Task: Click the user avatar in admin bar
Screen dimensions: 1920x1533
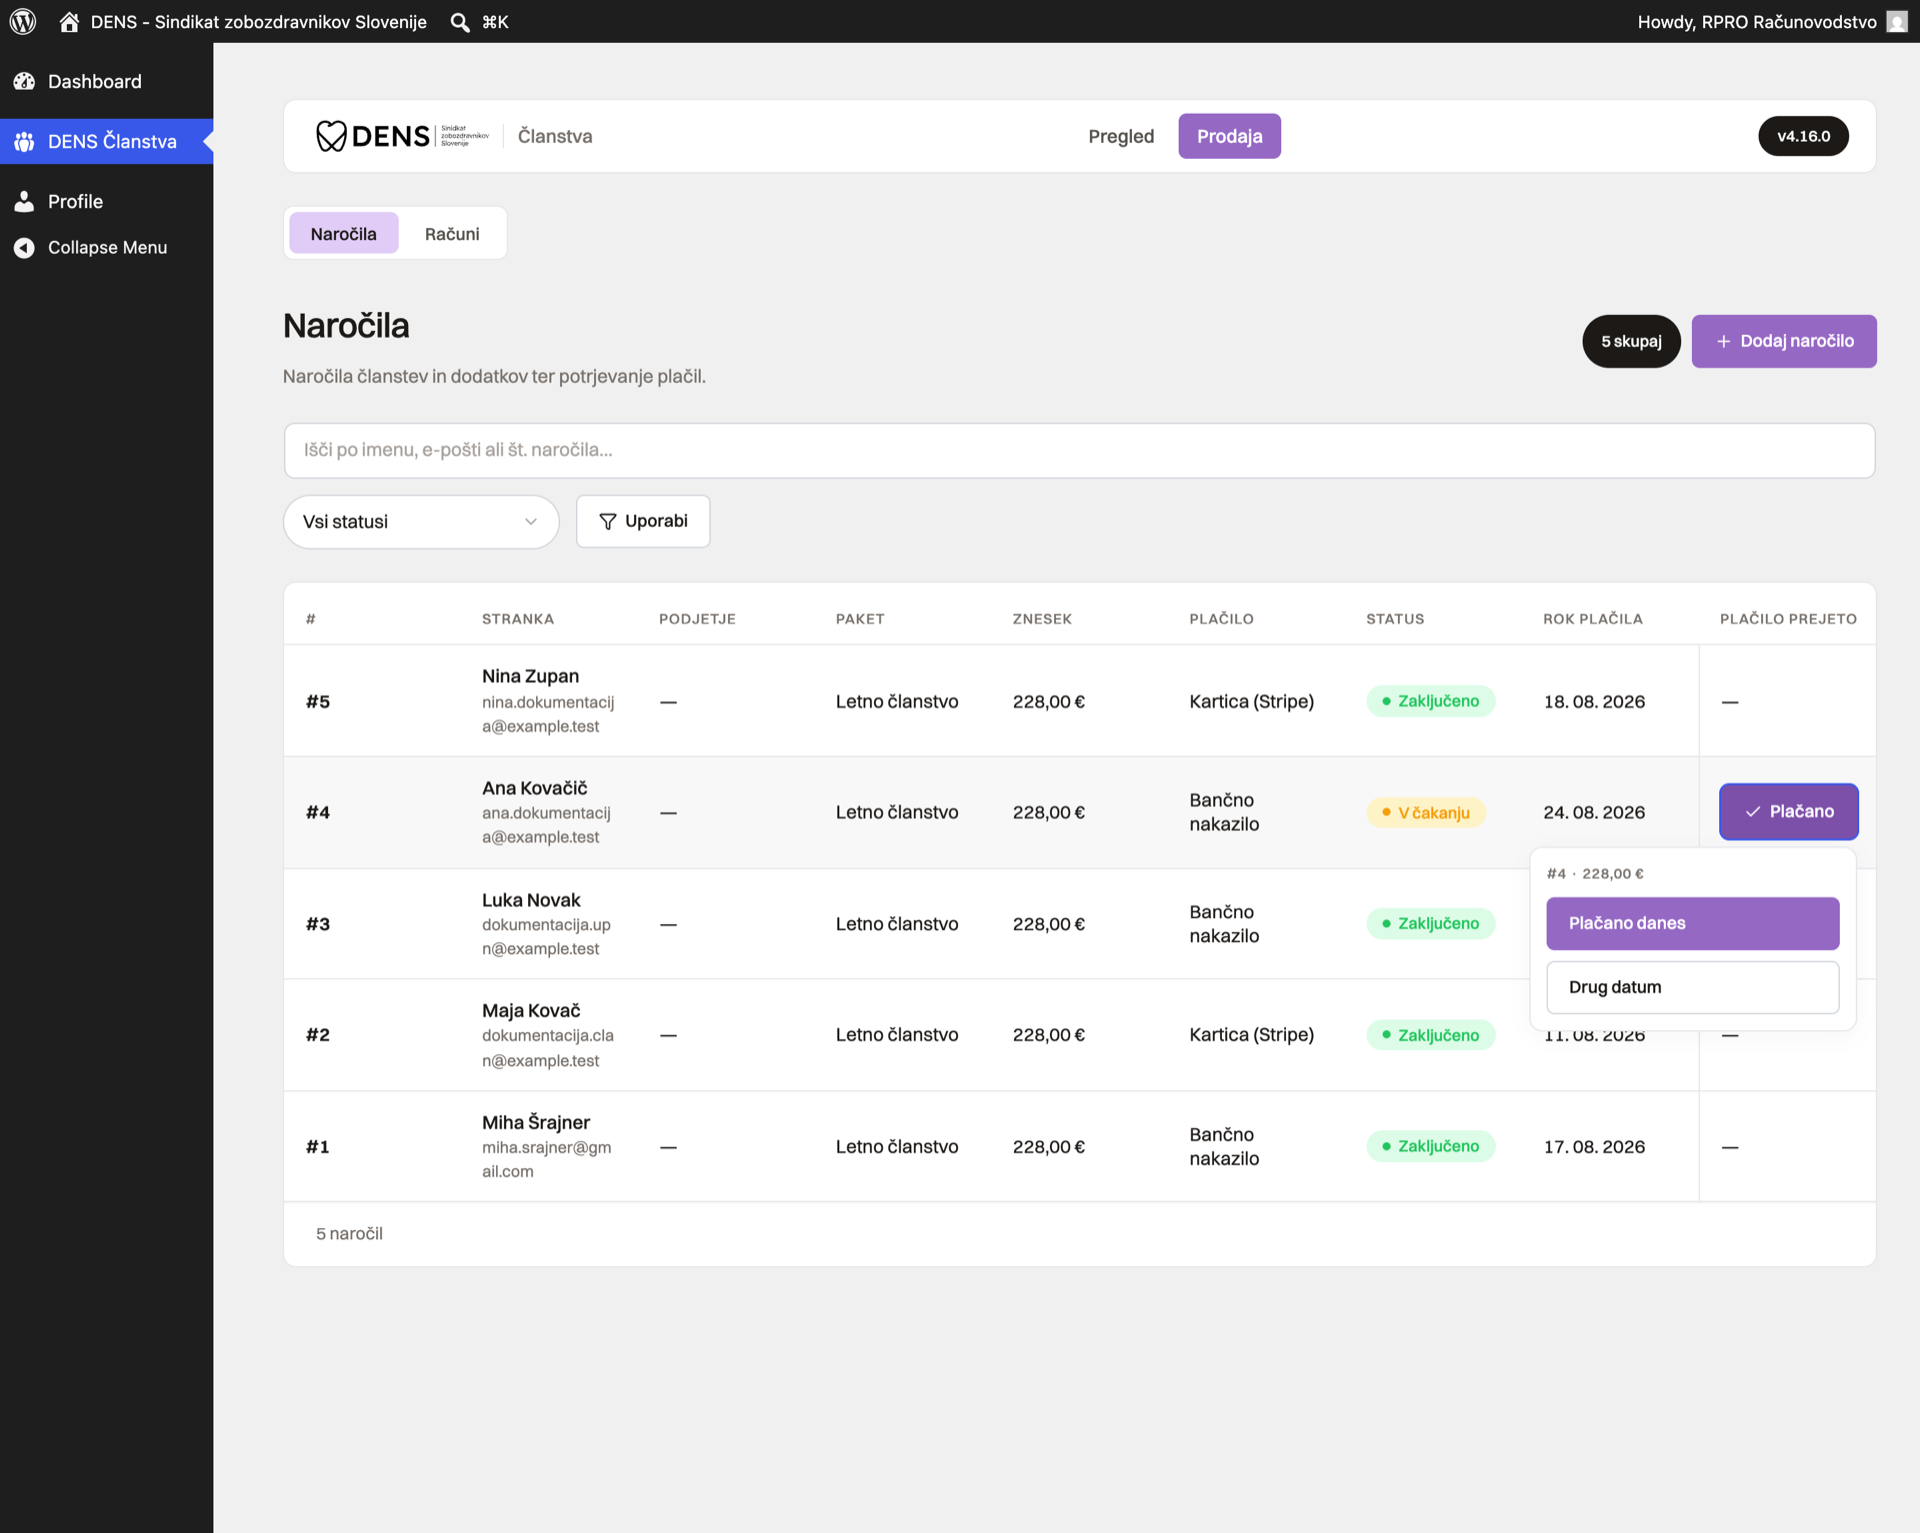Action: coord(1896,21)
